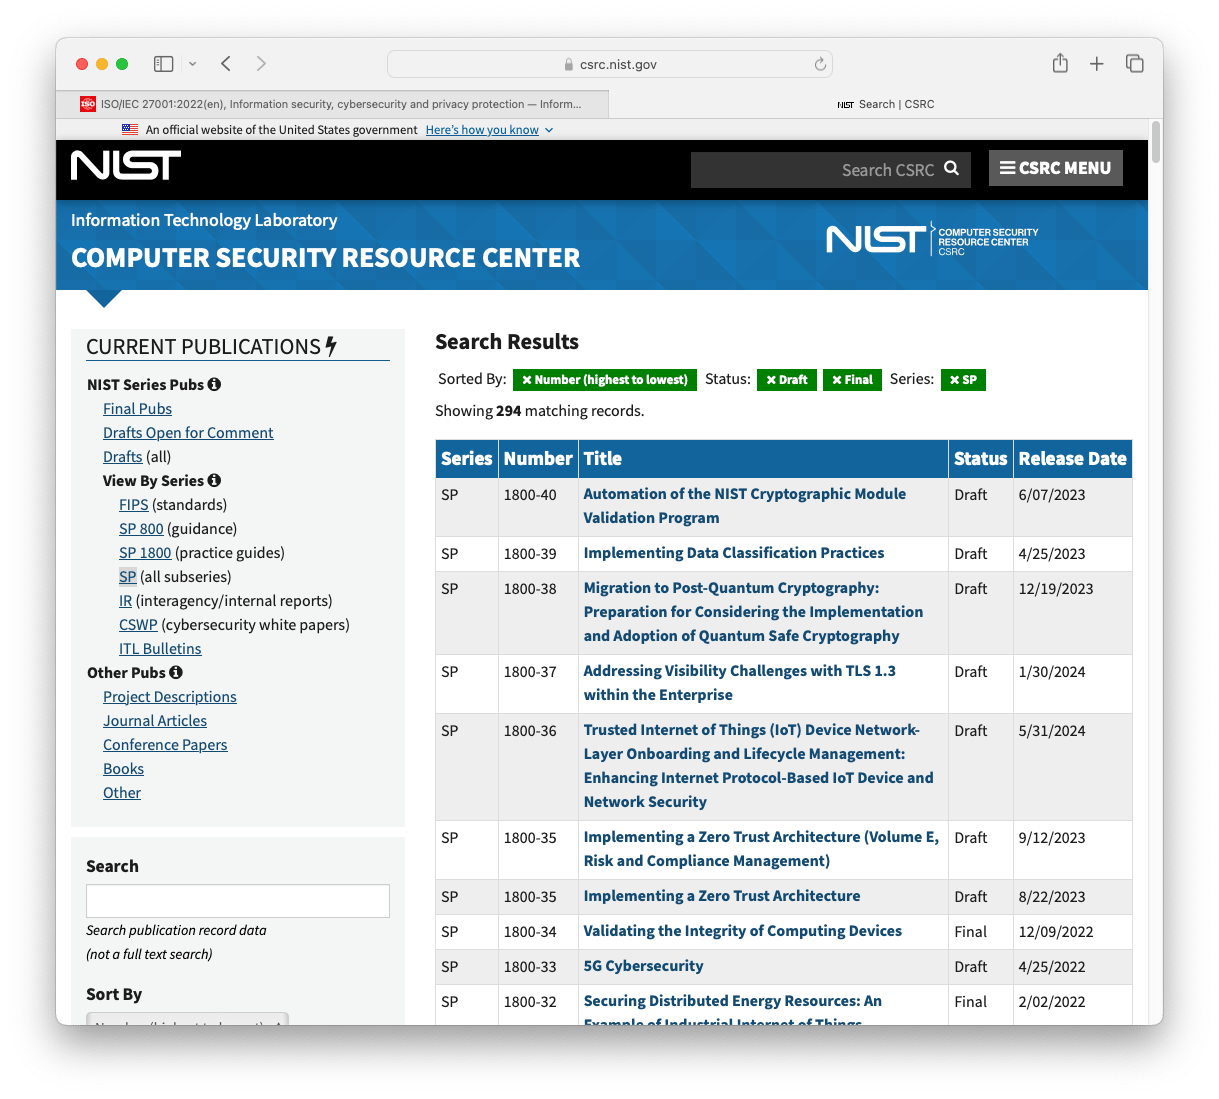The height and width of the screenshot is (1099, 1219).
Task: Open the Other publications link
Action: (x=122, y=793)
